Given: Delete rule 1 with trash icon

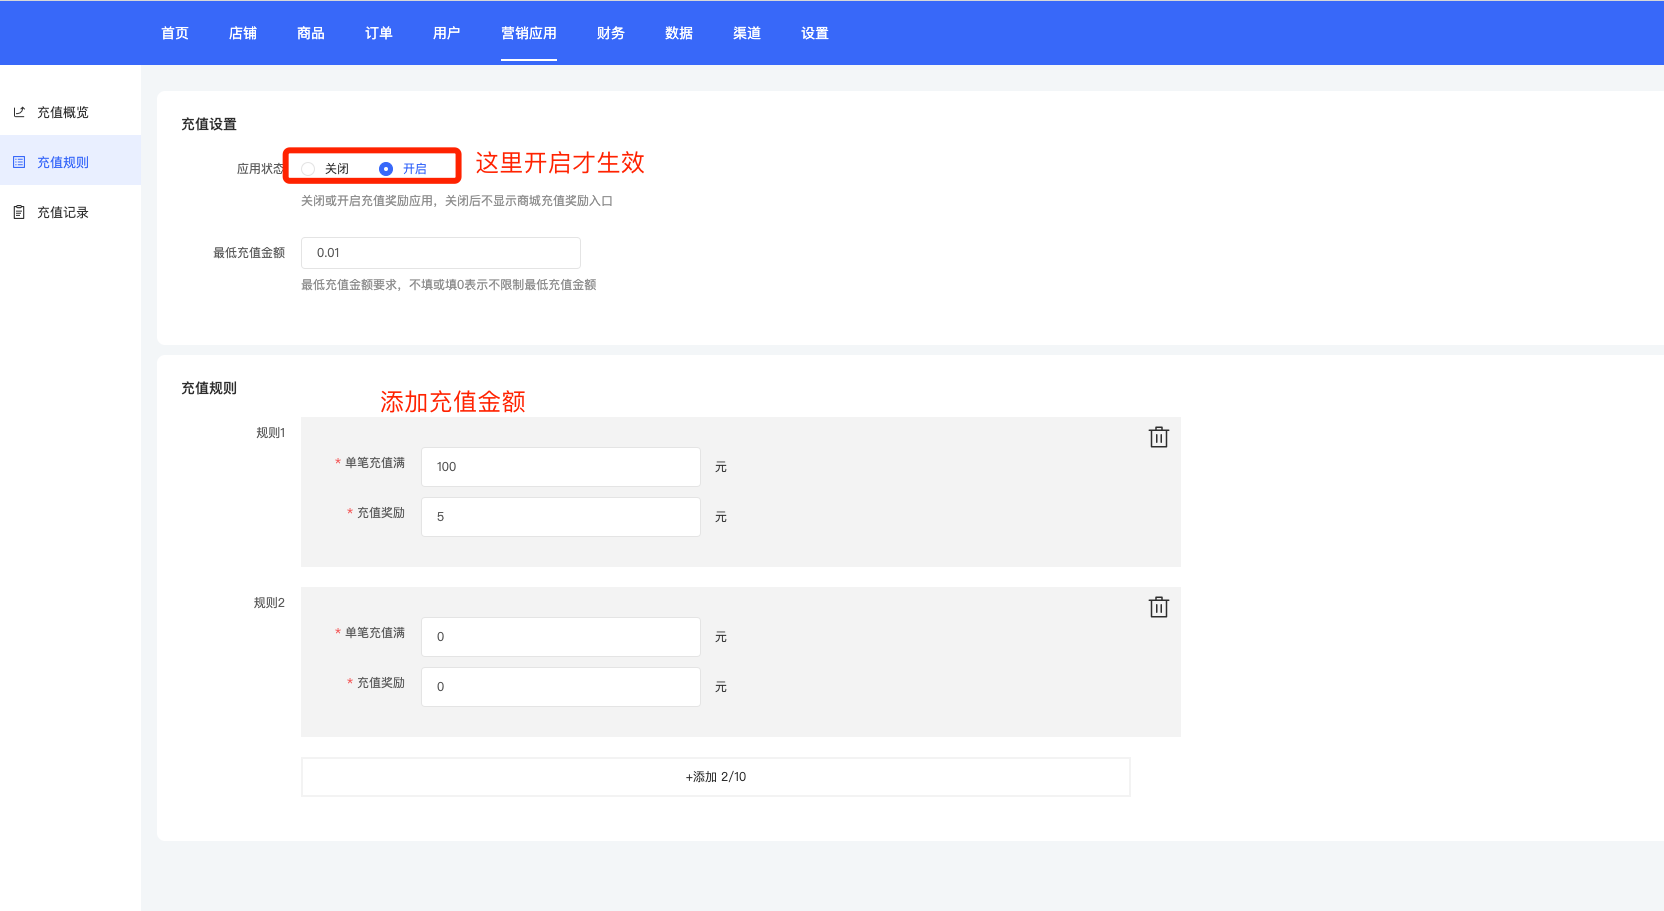Looking at the screenshot, I should (x=1159, y=437).
